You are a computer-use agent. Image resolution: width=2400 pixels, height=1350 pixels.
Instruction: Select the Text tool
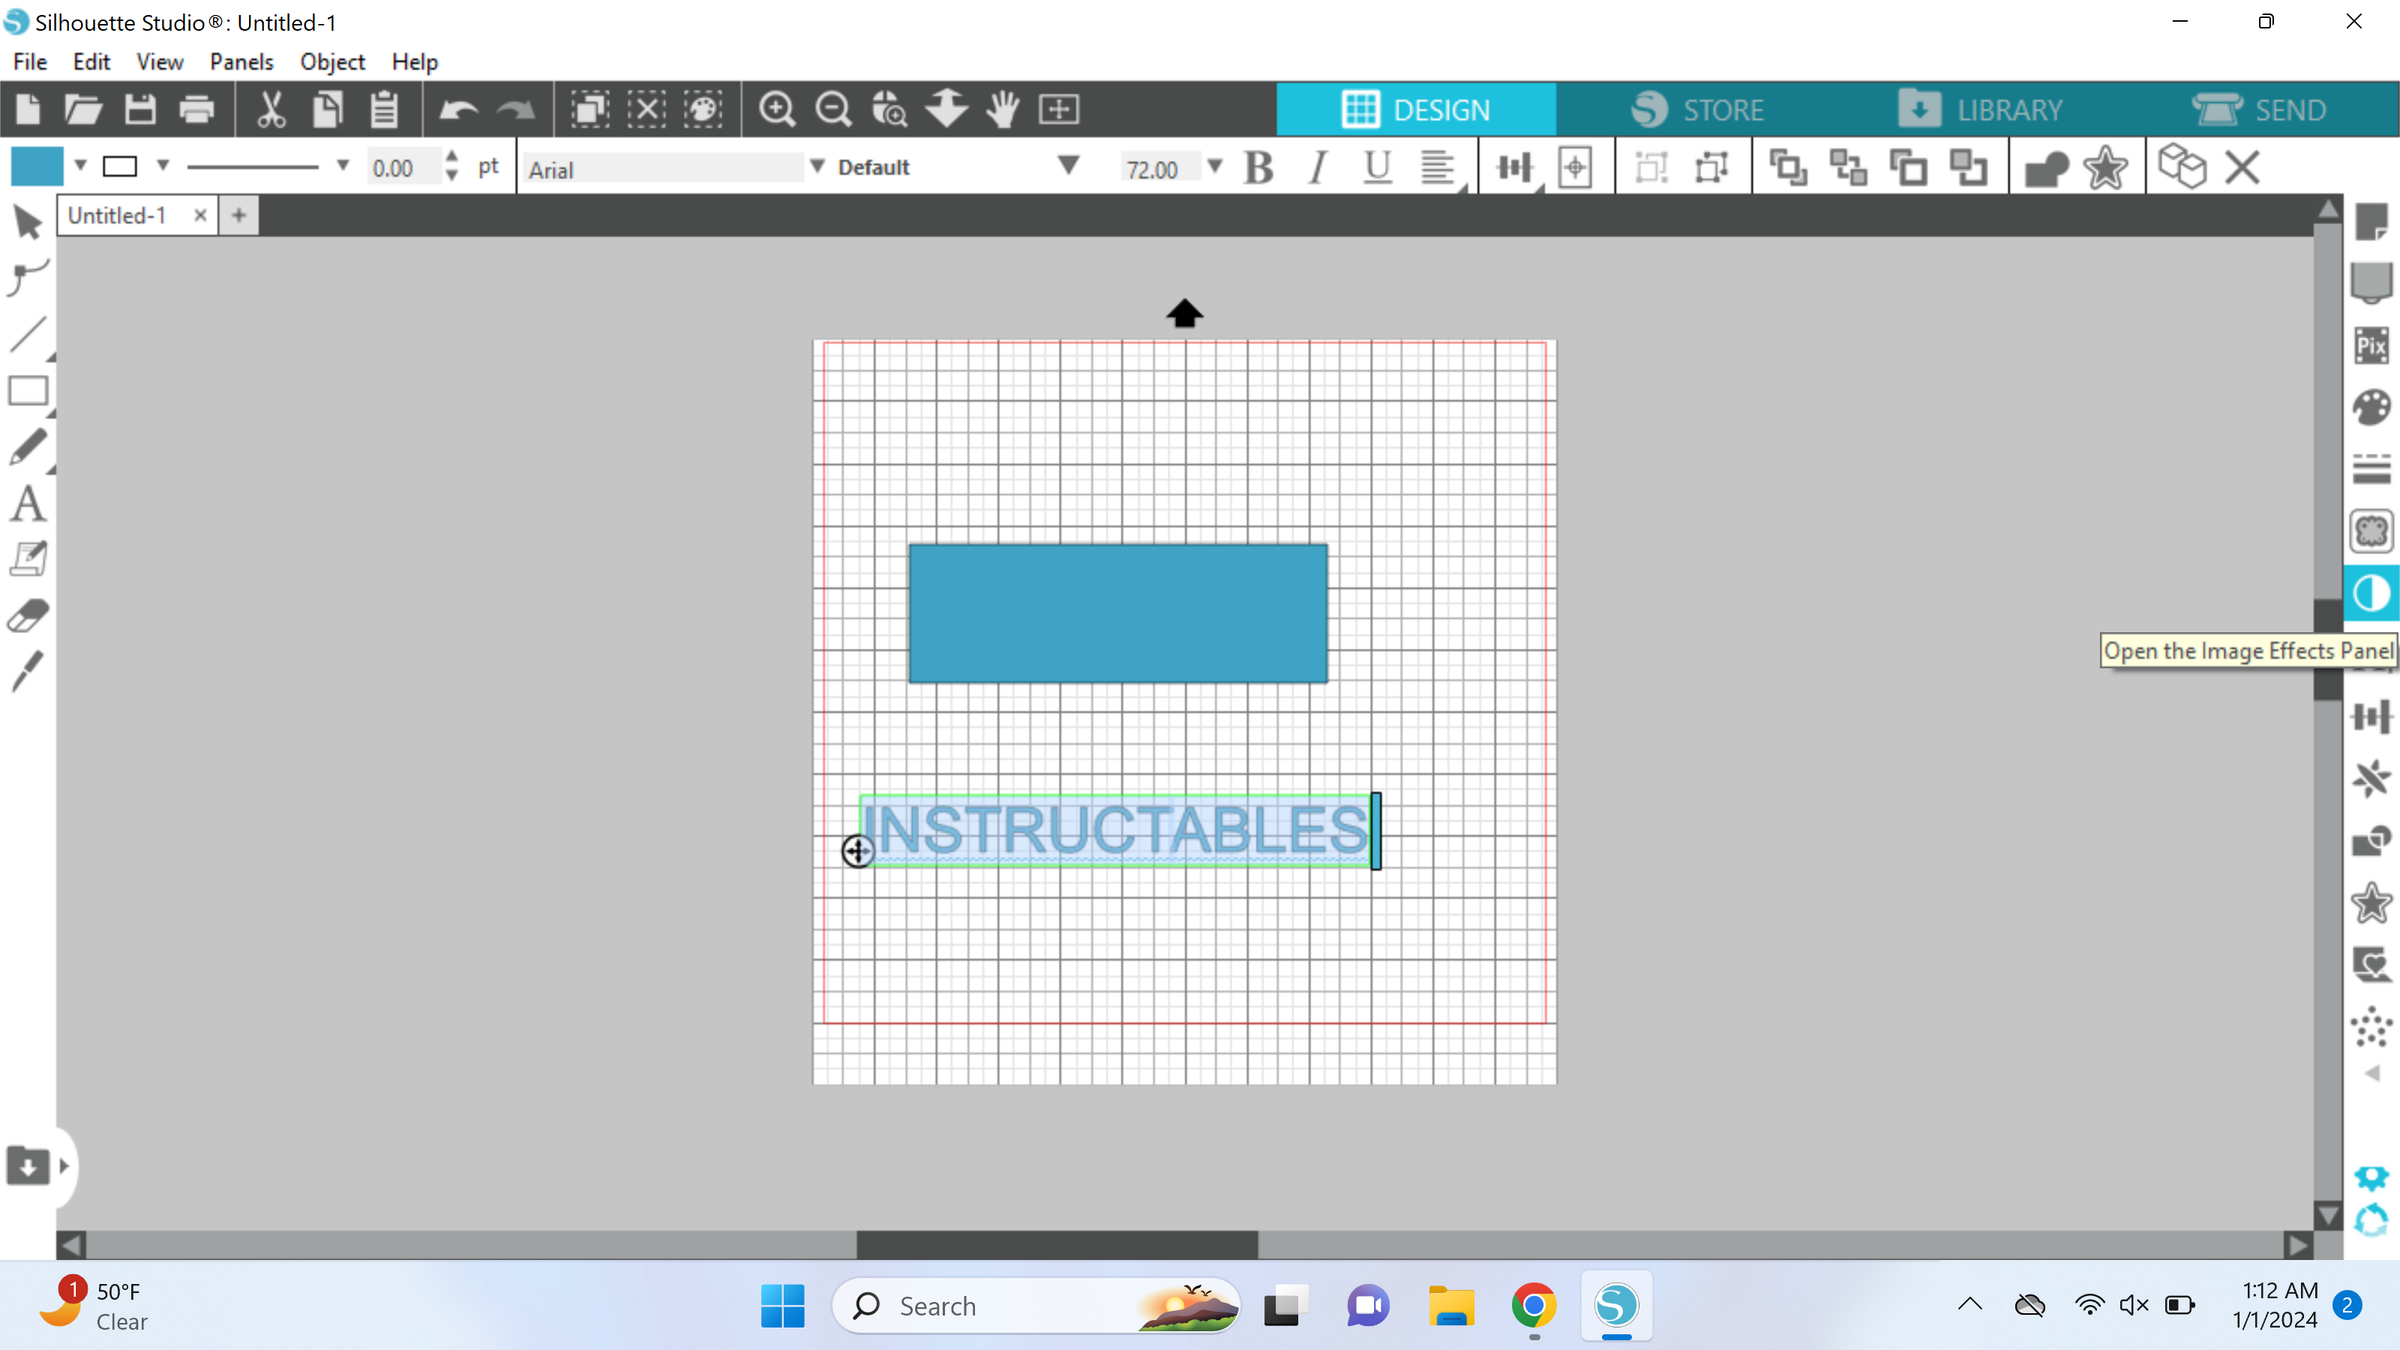[x=28, y=503]
